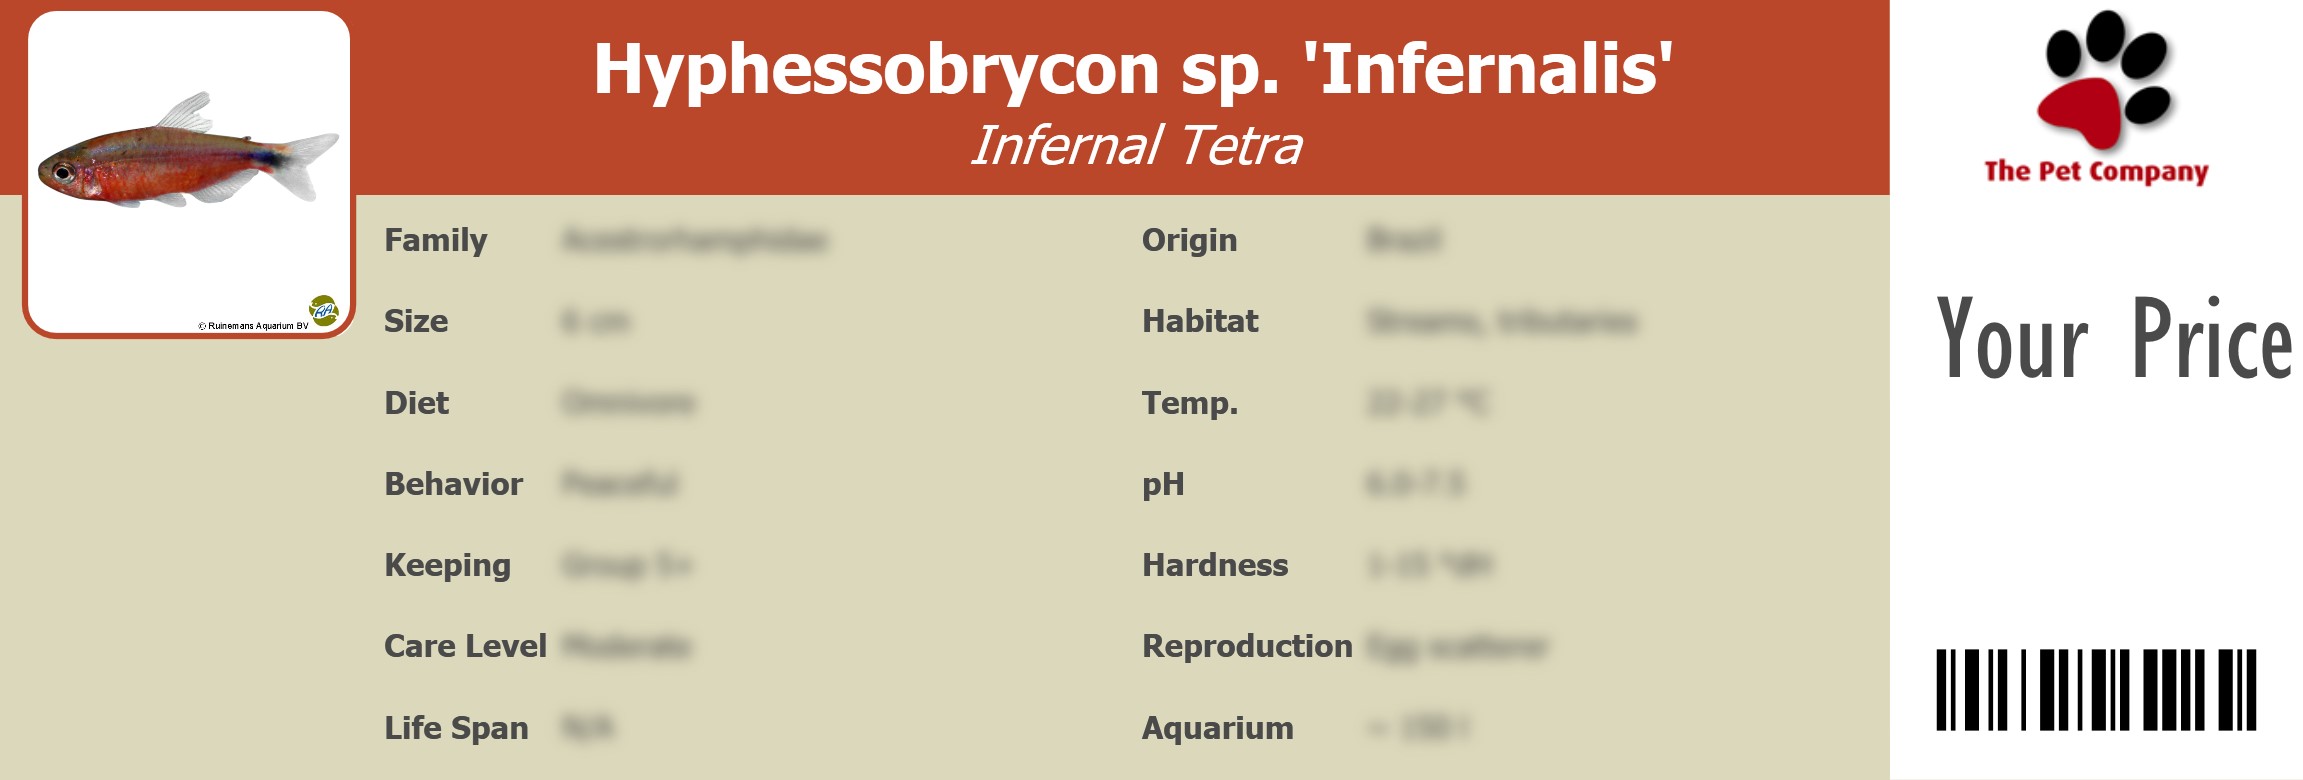Click the barcode below Your Price
This screenshot has width=2303, height=780.
[x=2096, y=690]
